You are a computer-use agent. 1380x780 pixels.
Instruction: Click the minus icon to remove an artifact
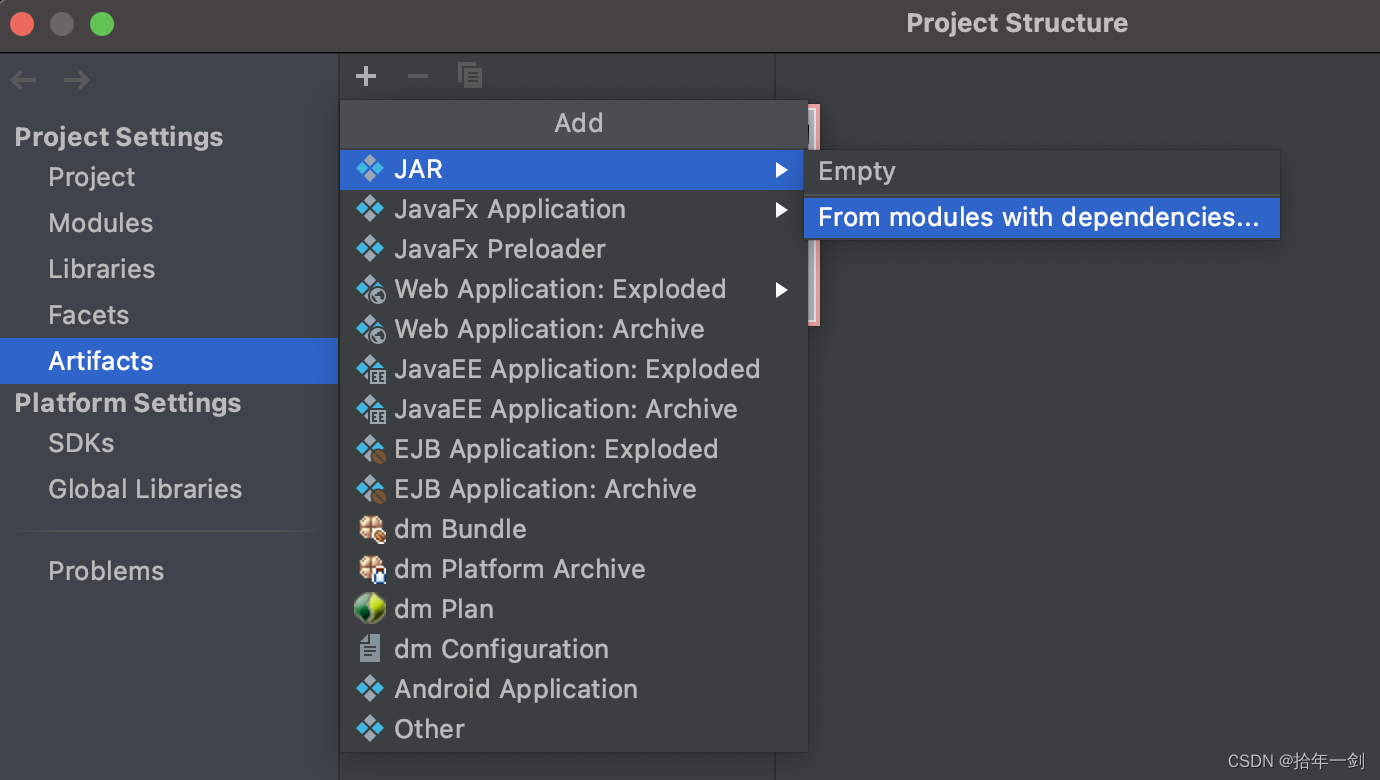(x=417, y=75)
